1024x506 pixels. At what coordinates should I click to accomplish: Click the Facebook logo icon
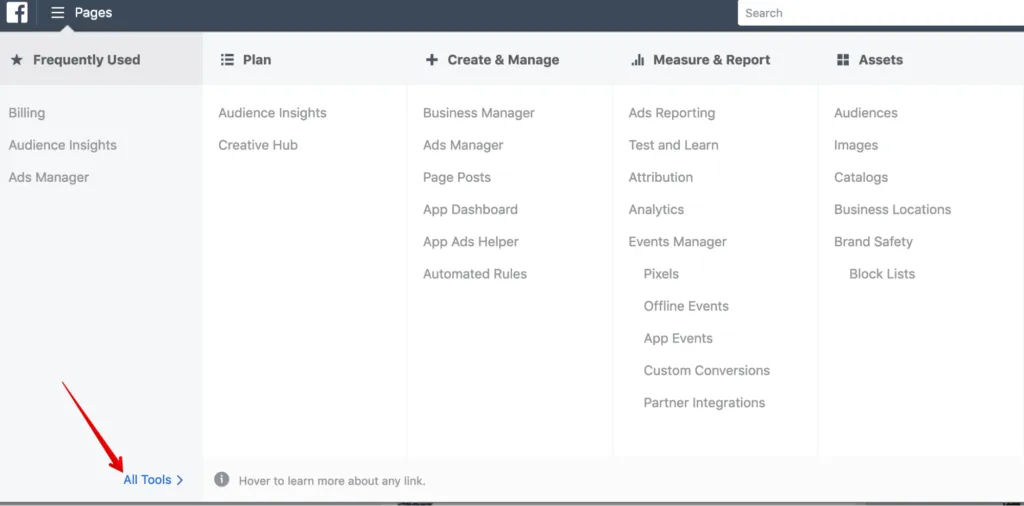pyautogui.click(x=17, y=12)
